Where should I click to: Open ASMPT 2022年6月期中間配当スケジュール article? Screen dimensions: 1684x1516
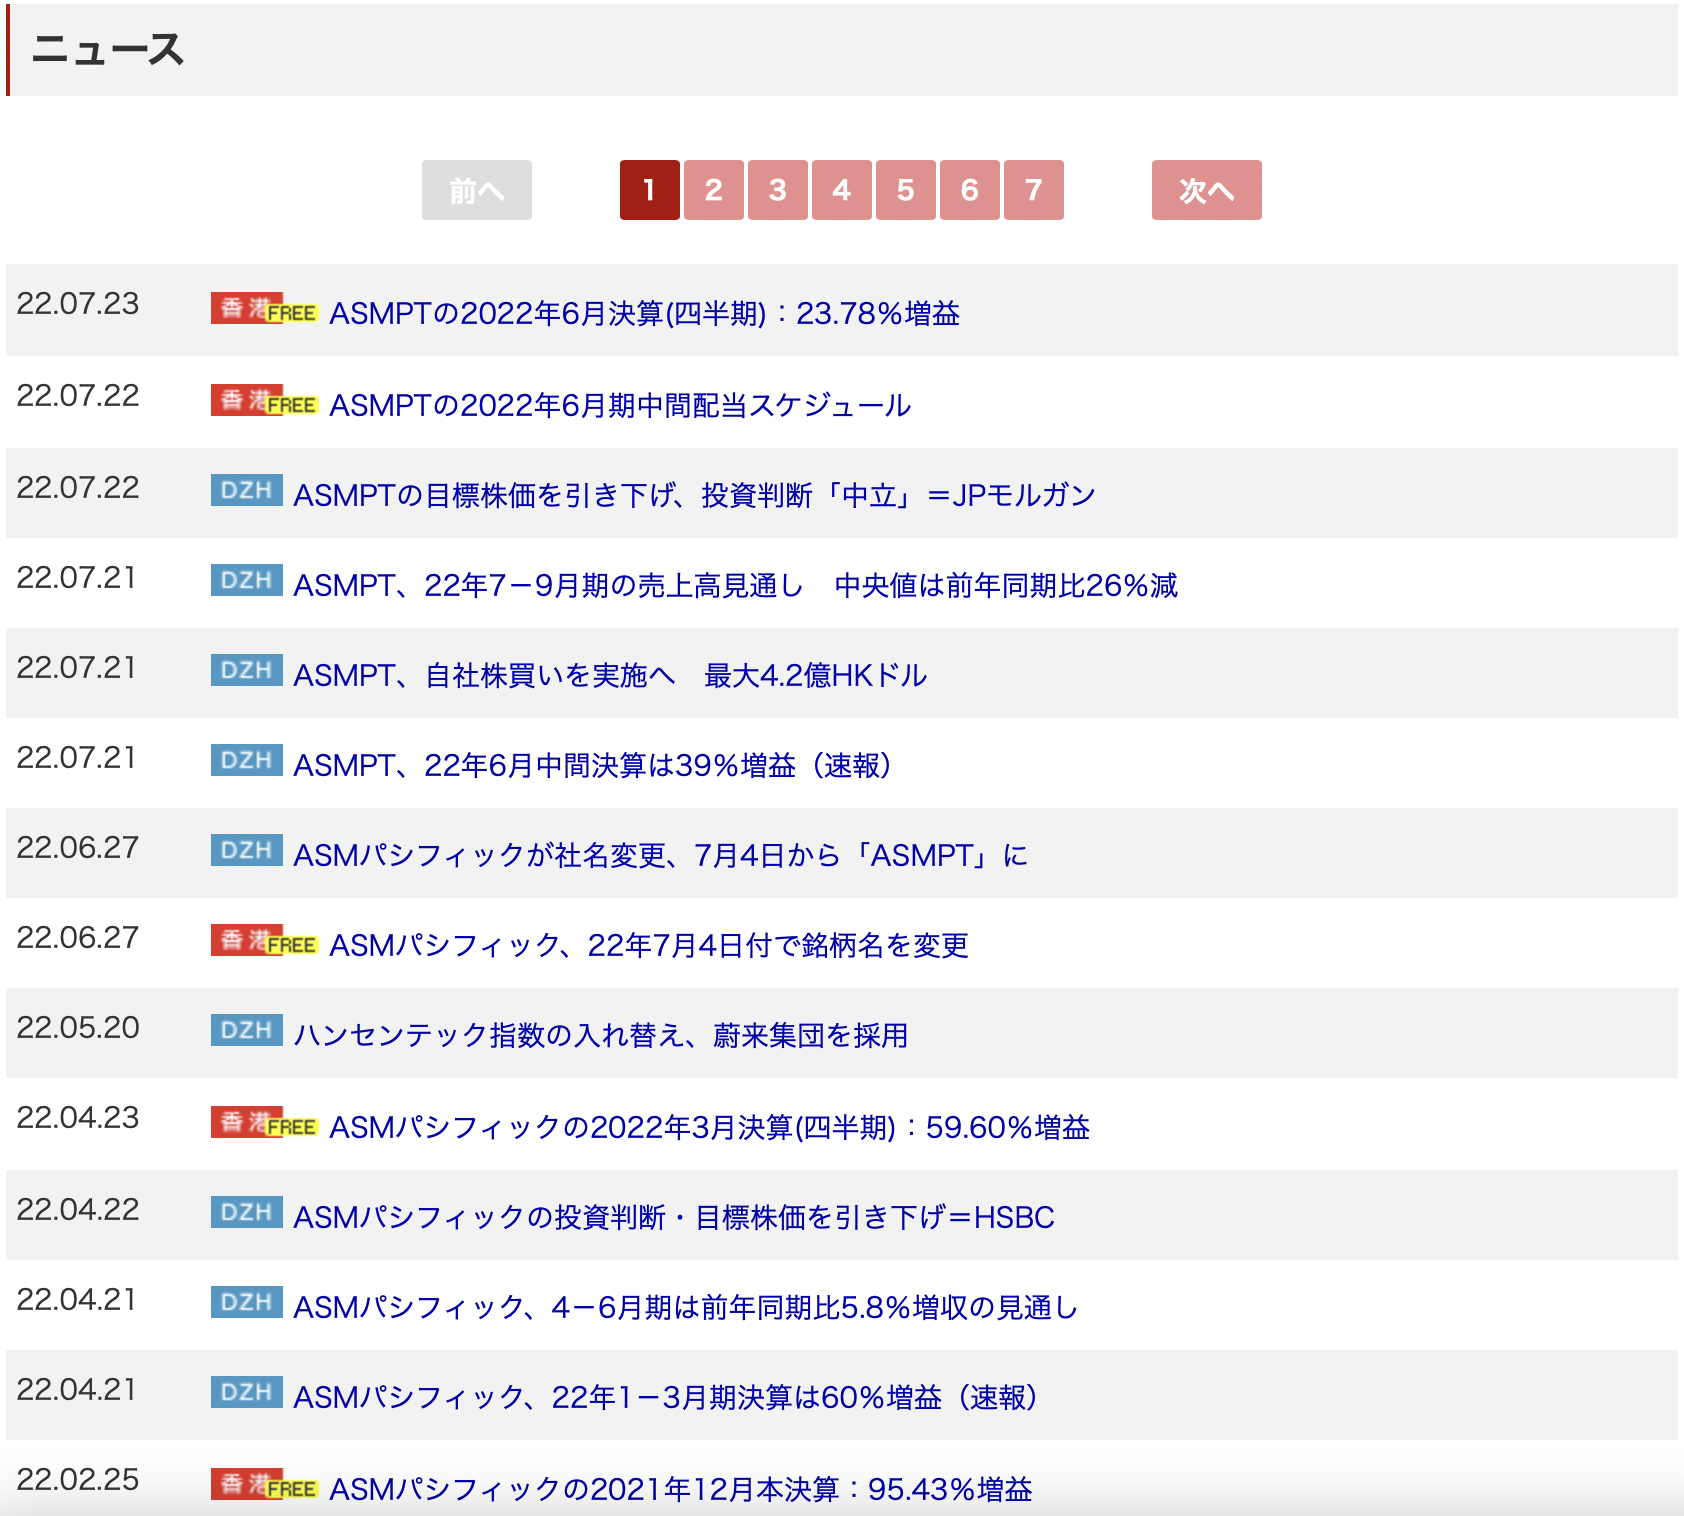[x=620, y=405]
